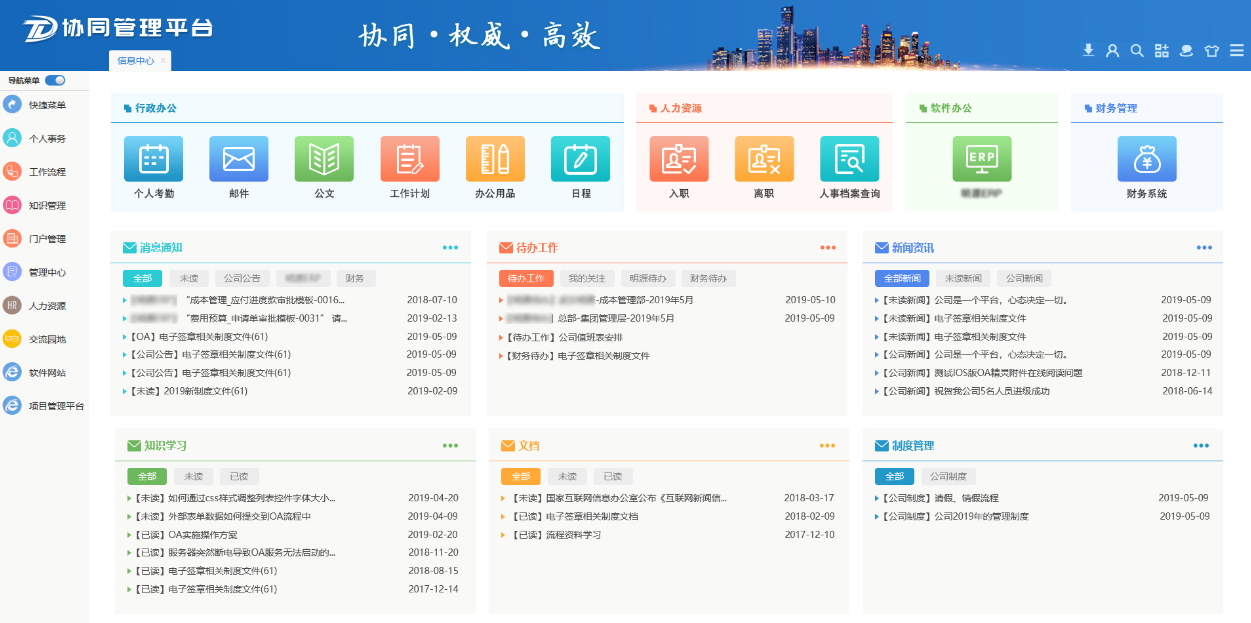Viewport: 1251px width, 623px height.
Task: Open the 办公用品 office supplies icon
Action: click(x=495, y=159)
